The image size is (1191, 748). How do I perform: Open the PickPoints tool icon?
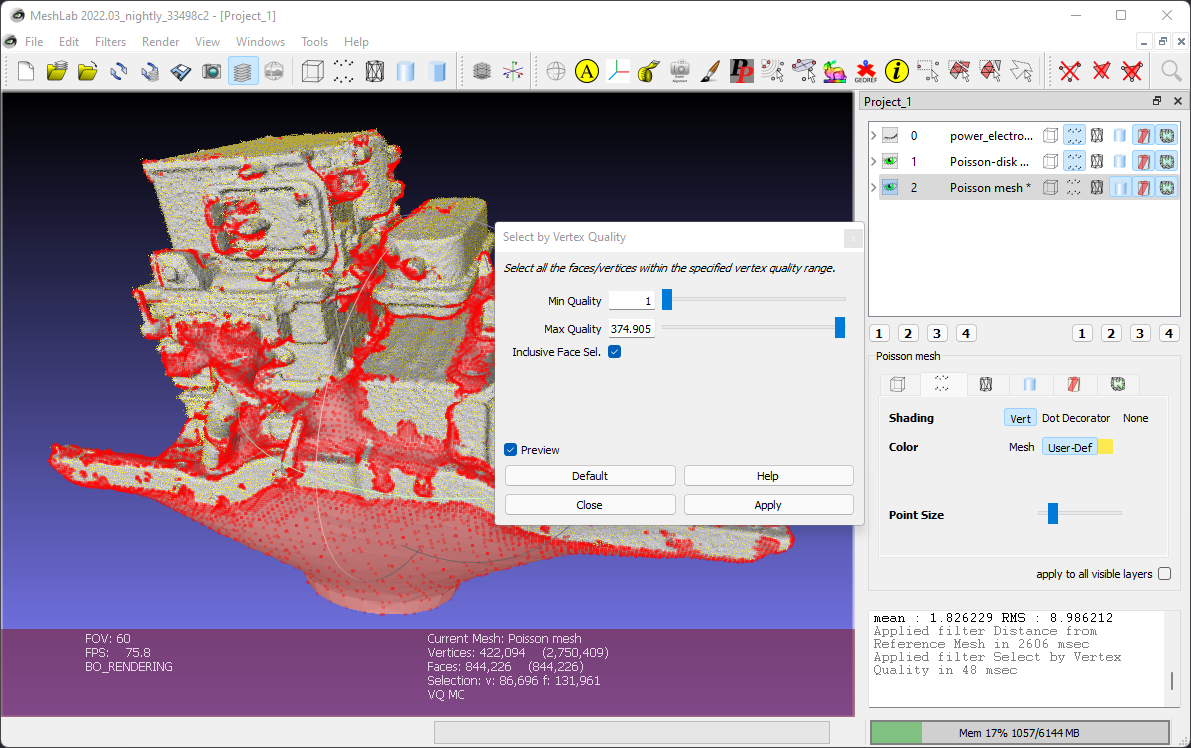click(741, 71)
